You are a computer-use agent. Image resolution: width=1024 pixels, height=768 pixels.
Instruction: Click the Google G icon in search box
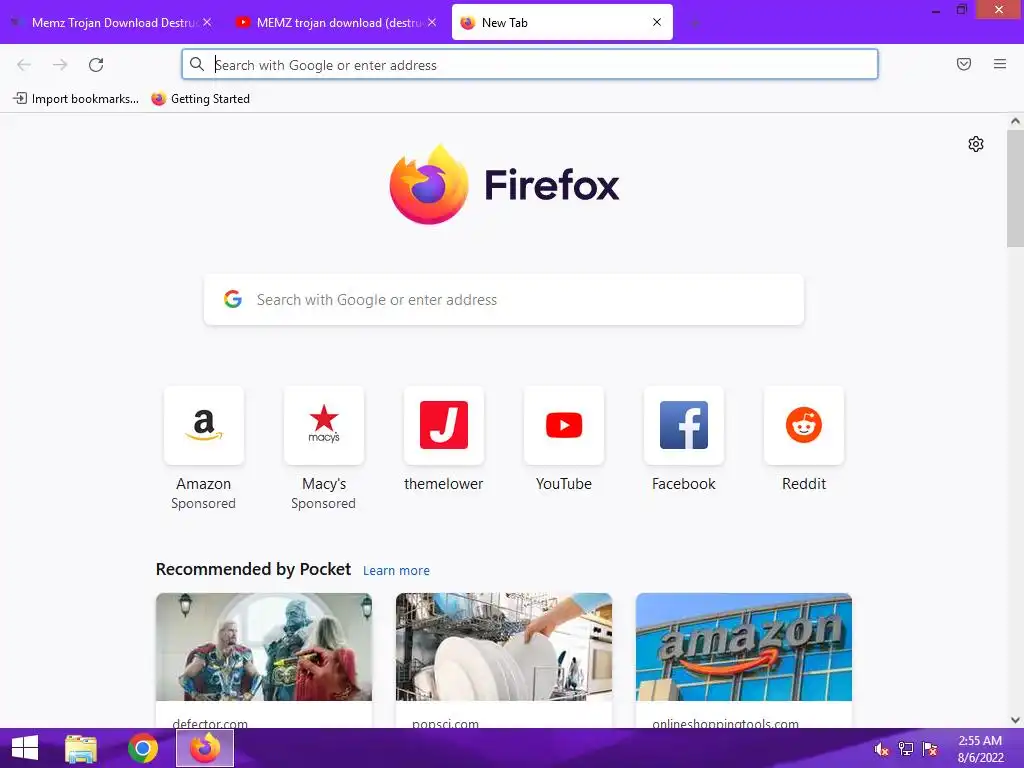pyautogui.click(x=232, y=299)
